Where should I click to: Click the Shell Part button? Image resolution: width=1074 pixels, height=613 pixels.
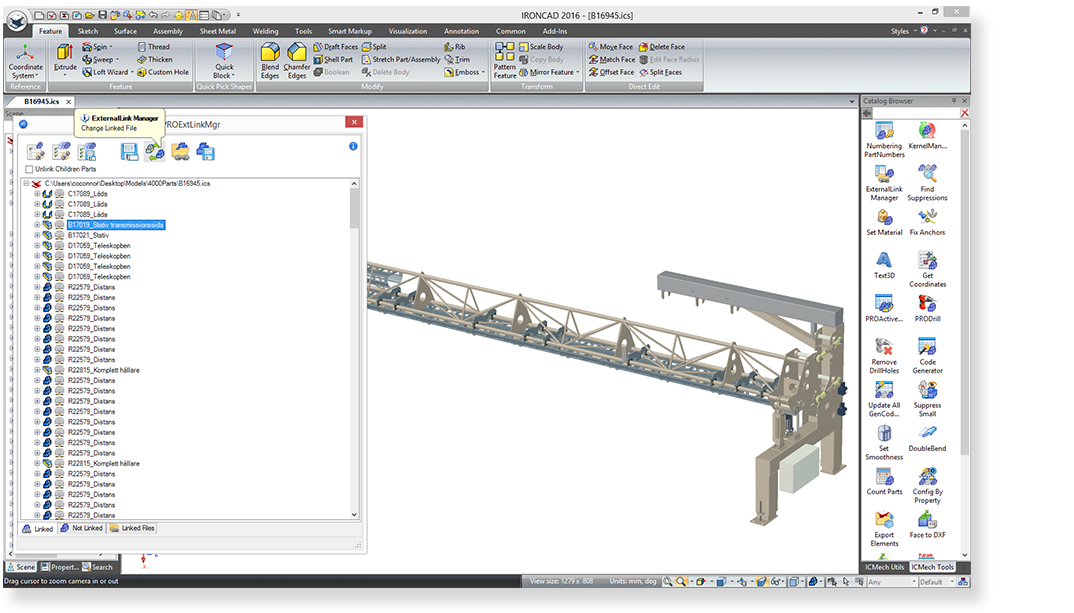coord(333,60)
